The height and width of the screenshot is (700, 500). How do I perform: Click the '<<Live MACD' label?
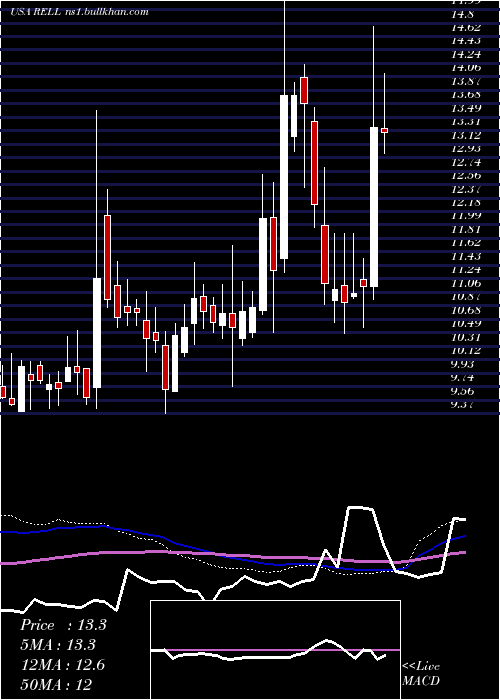point(421,673)
